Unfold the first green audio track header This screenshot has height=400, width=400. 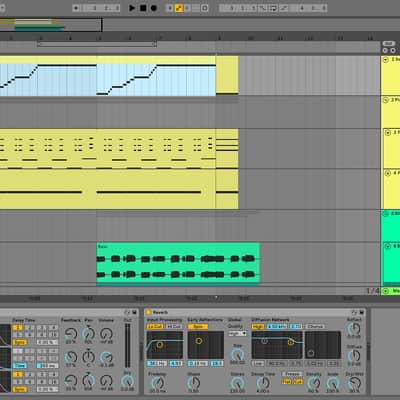coord(386,213)
